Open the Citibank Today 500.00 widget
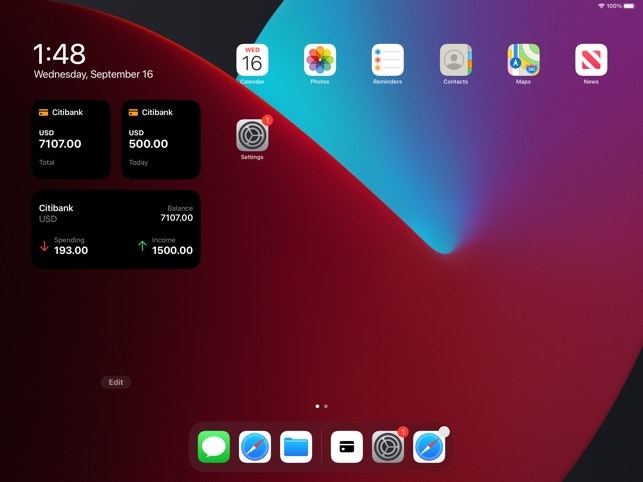Image resolution: width=643 pixels, height=482 pixels. (161, 139)
